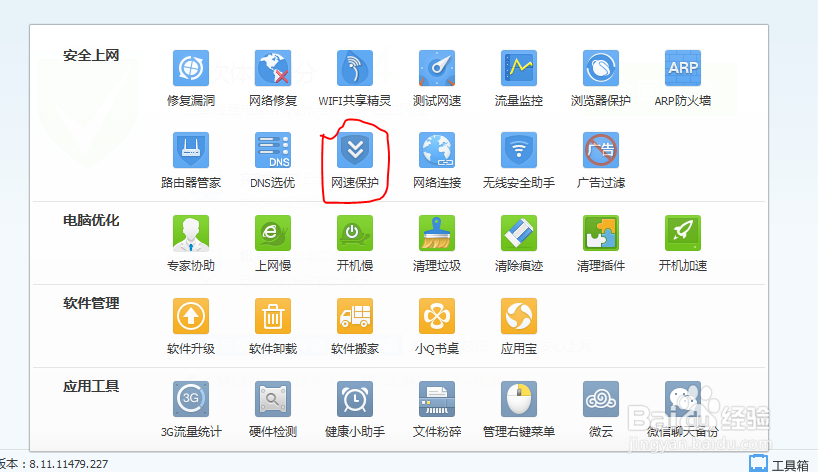Launch 清理垃圾 junk cleaner
Screen dimensions: 818x472
[437, 233]
